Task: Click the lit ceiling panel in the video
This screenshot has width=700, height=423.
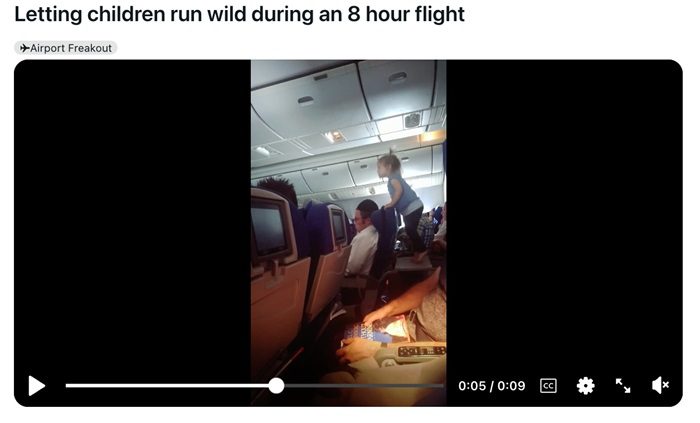Action: tap(336, 137)
